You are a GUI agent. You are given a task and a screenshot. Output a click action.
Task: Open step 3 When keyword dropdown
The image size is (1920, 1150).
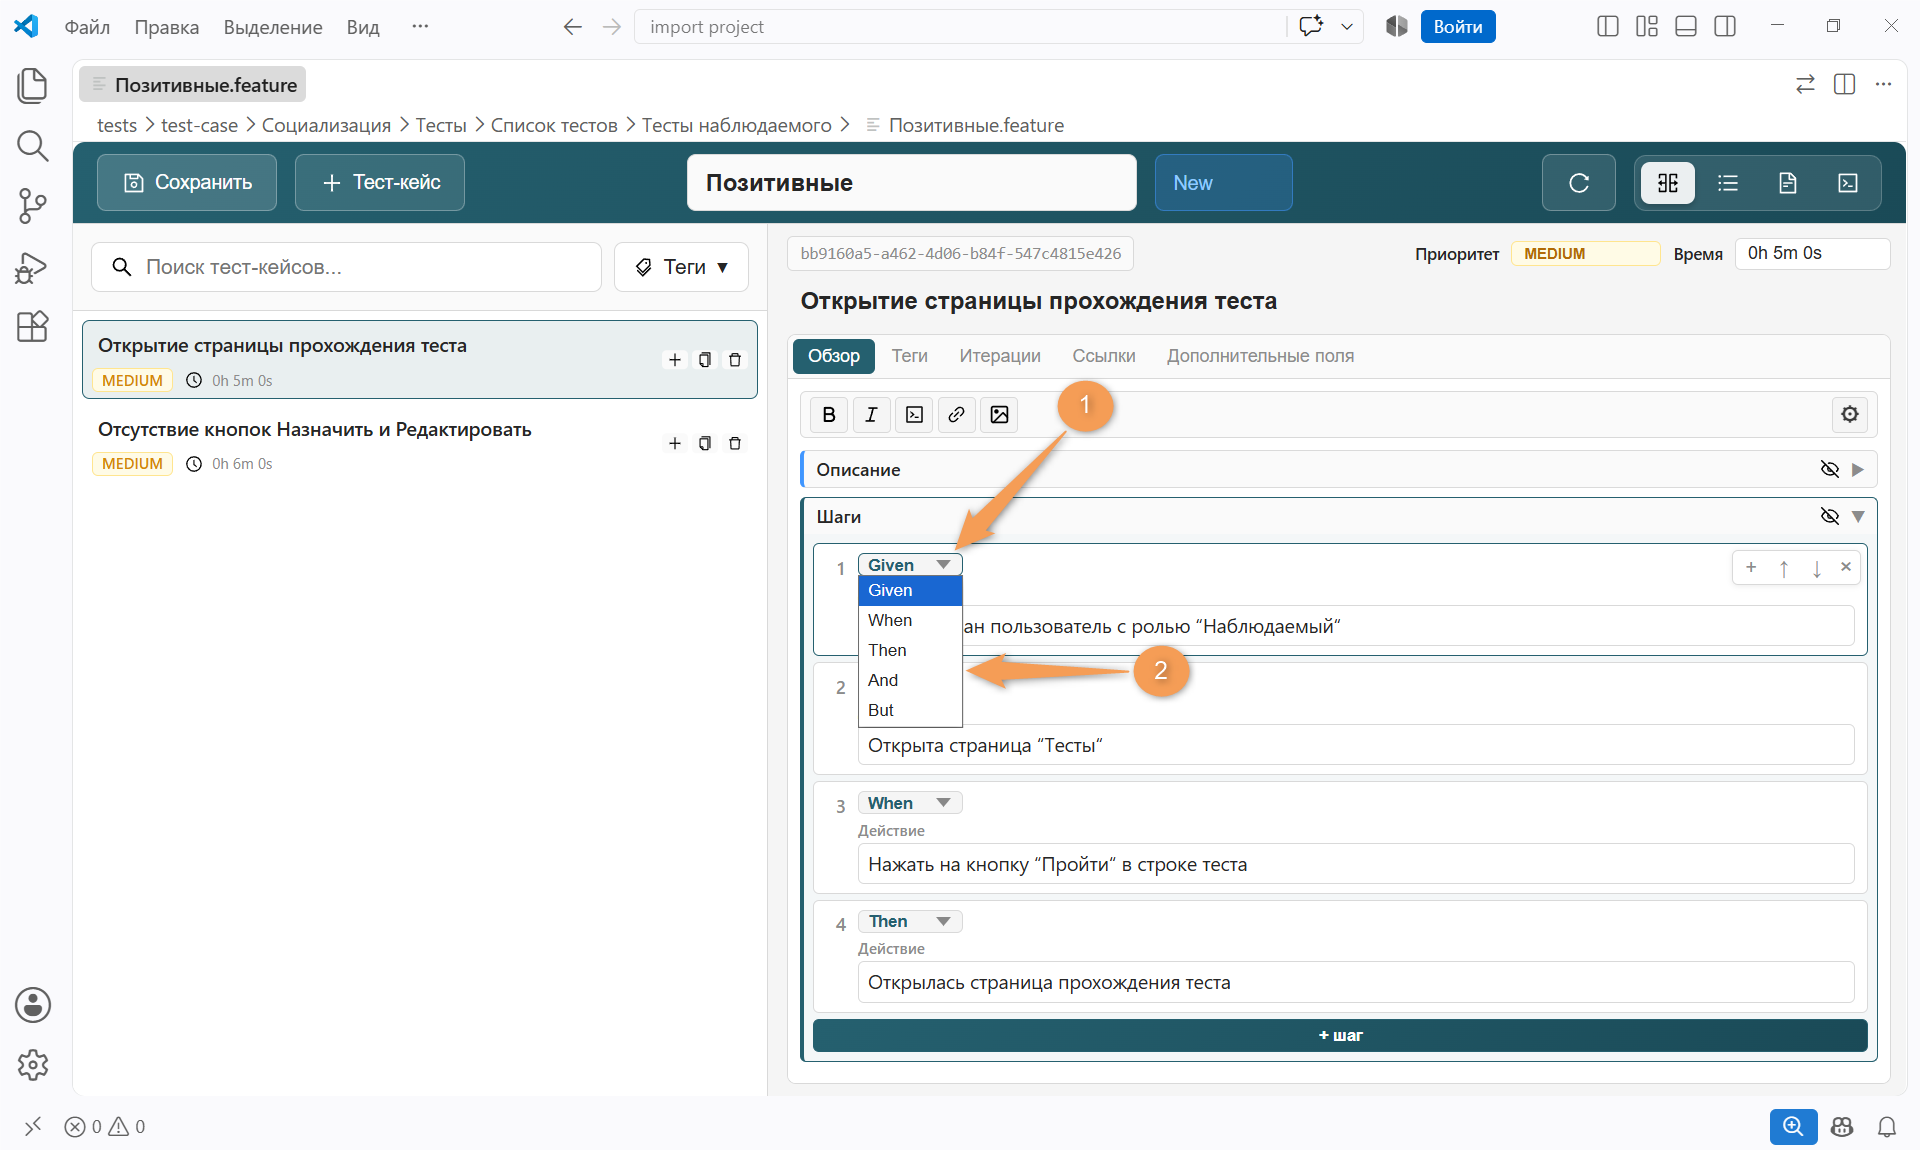click(910, 803)
